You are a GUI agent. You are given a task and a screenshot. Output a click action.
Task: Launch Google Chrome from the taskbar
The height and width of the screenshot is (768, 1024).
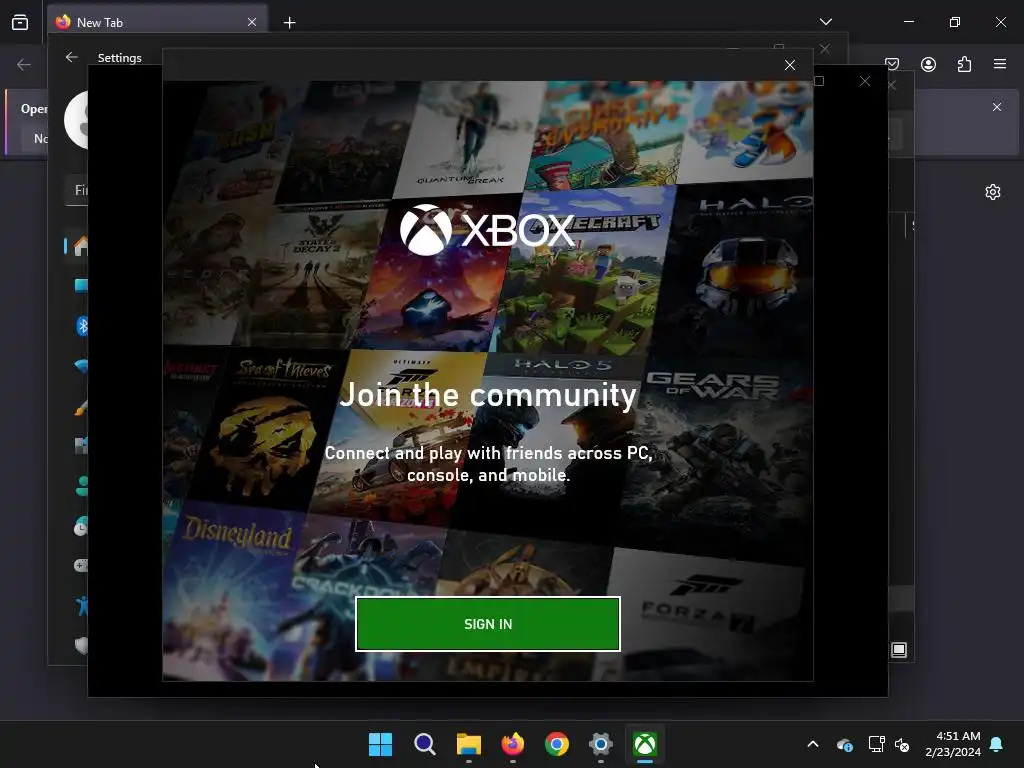tap(556, 744)
